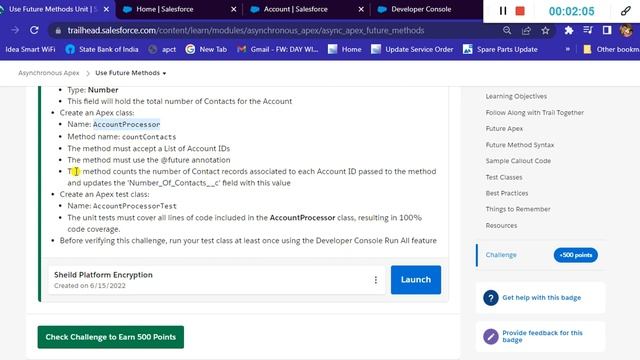Open Spare Parts Update bookmark
640x360 pixels.
pyautogui.click(x=500, y=49)
